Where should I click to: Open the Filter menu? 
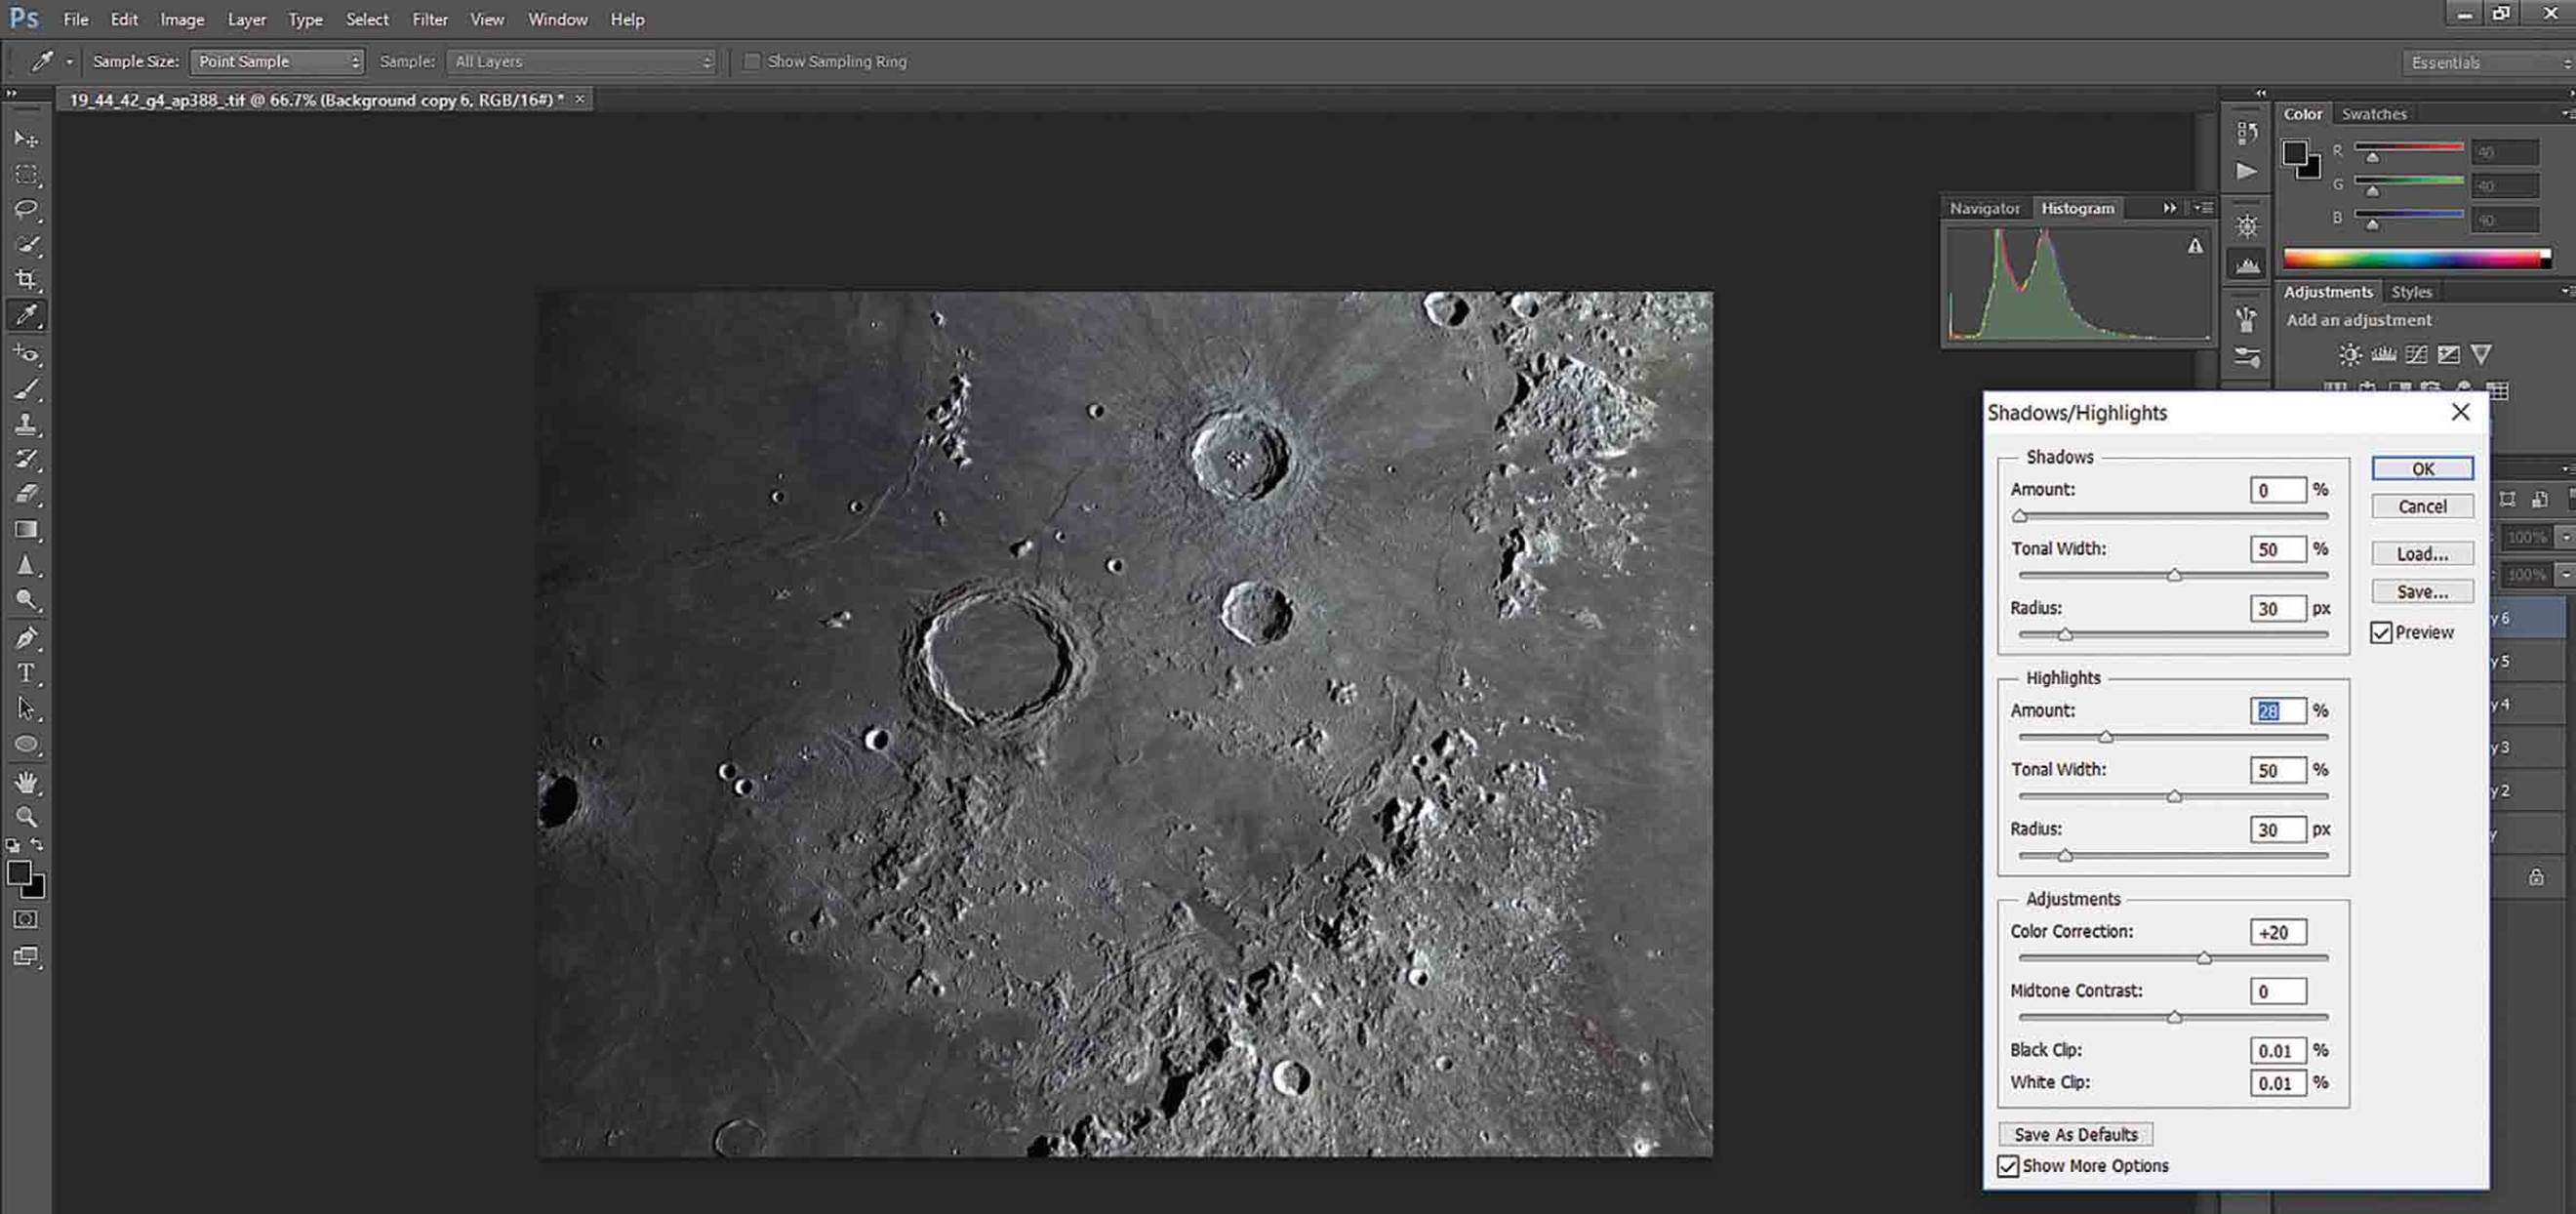point(430,19)
